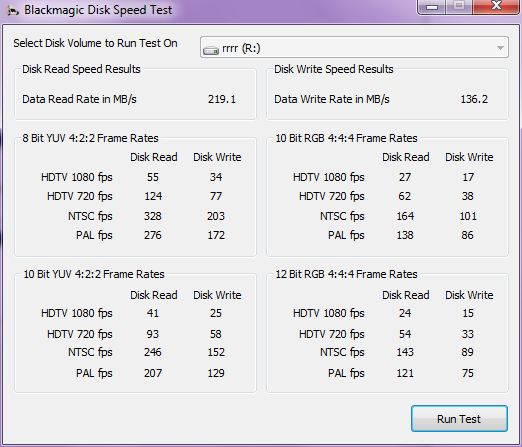This screenshot has height=447, width=522.
Task: Click the Data Read Rate value 219.1
Action: 222,99
